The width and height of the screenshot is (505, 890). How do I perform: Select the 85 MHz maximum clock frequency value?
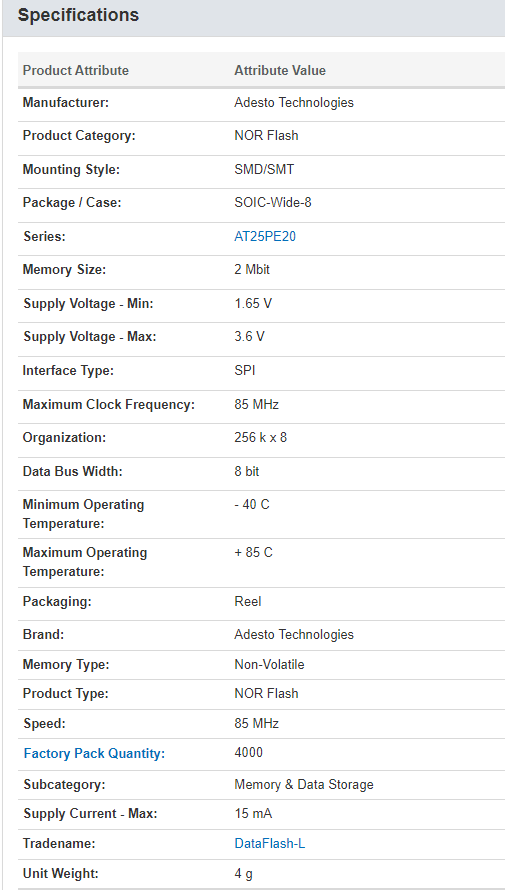256,405
